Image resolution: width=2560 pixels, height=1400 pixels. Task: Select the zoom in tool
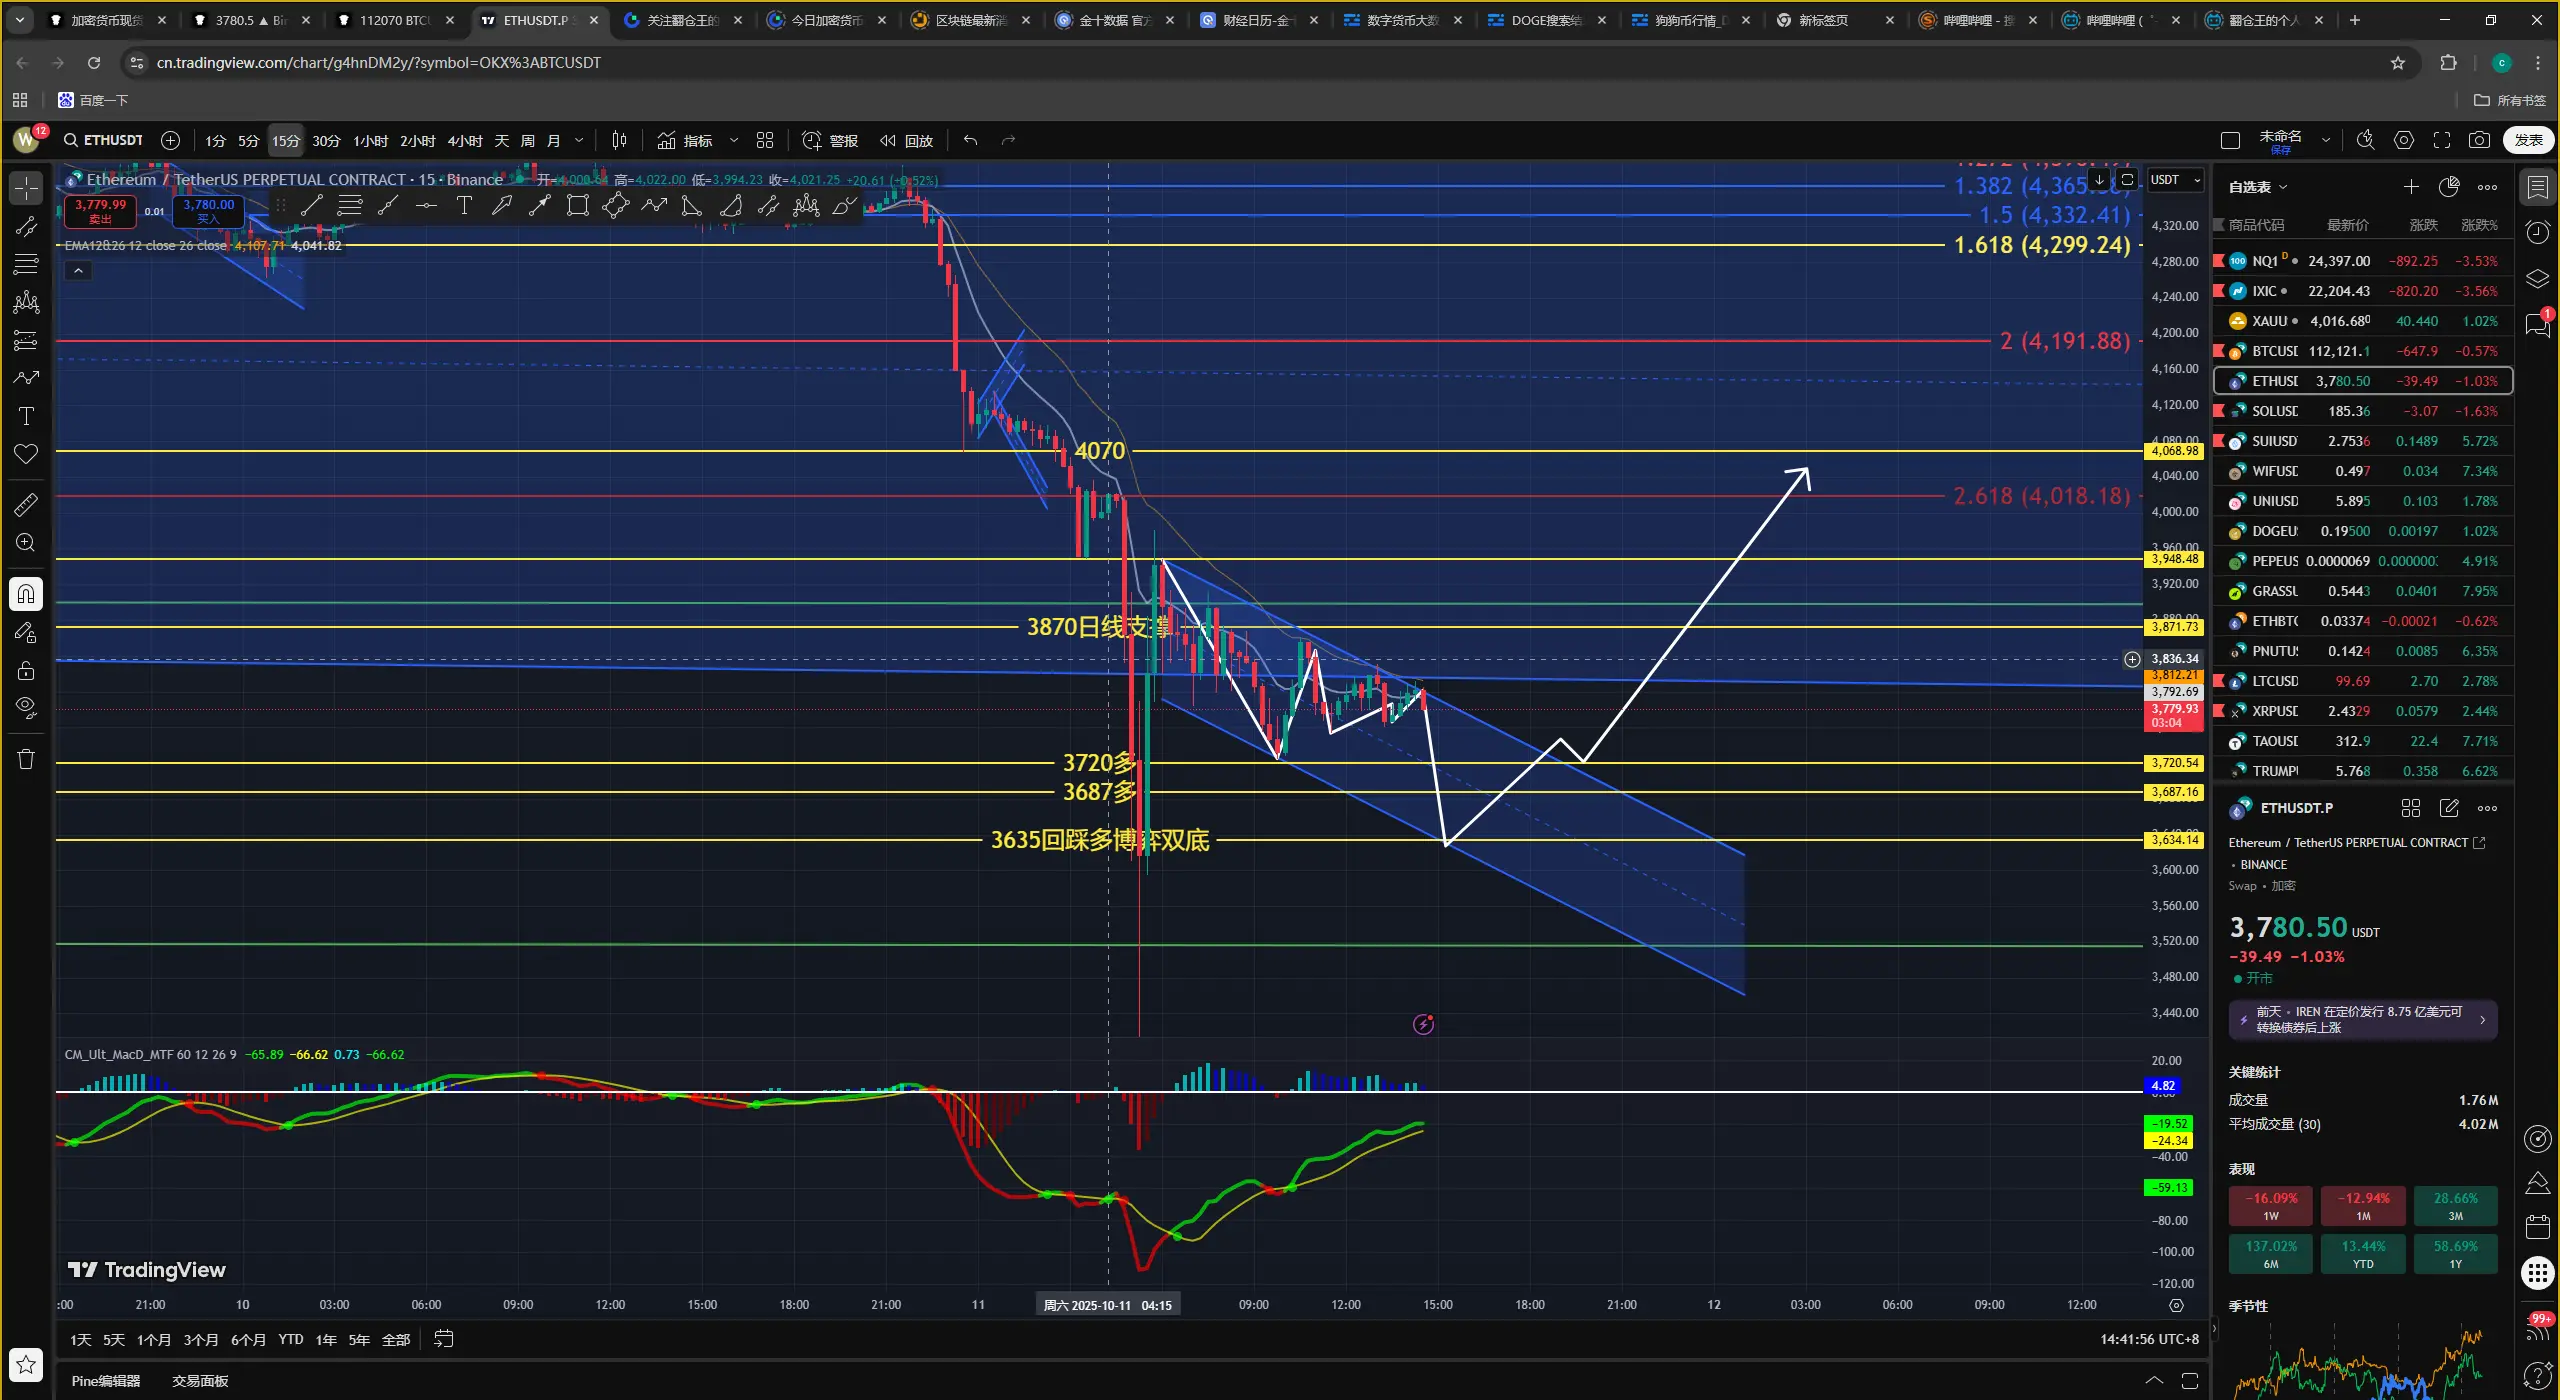click(x=26, y=543)
